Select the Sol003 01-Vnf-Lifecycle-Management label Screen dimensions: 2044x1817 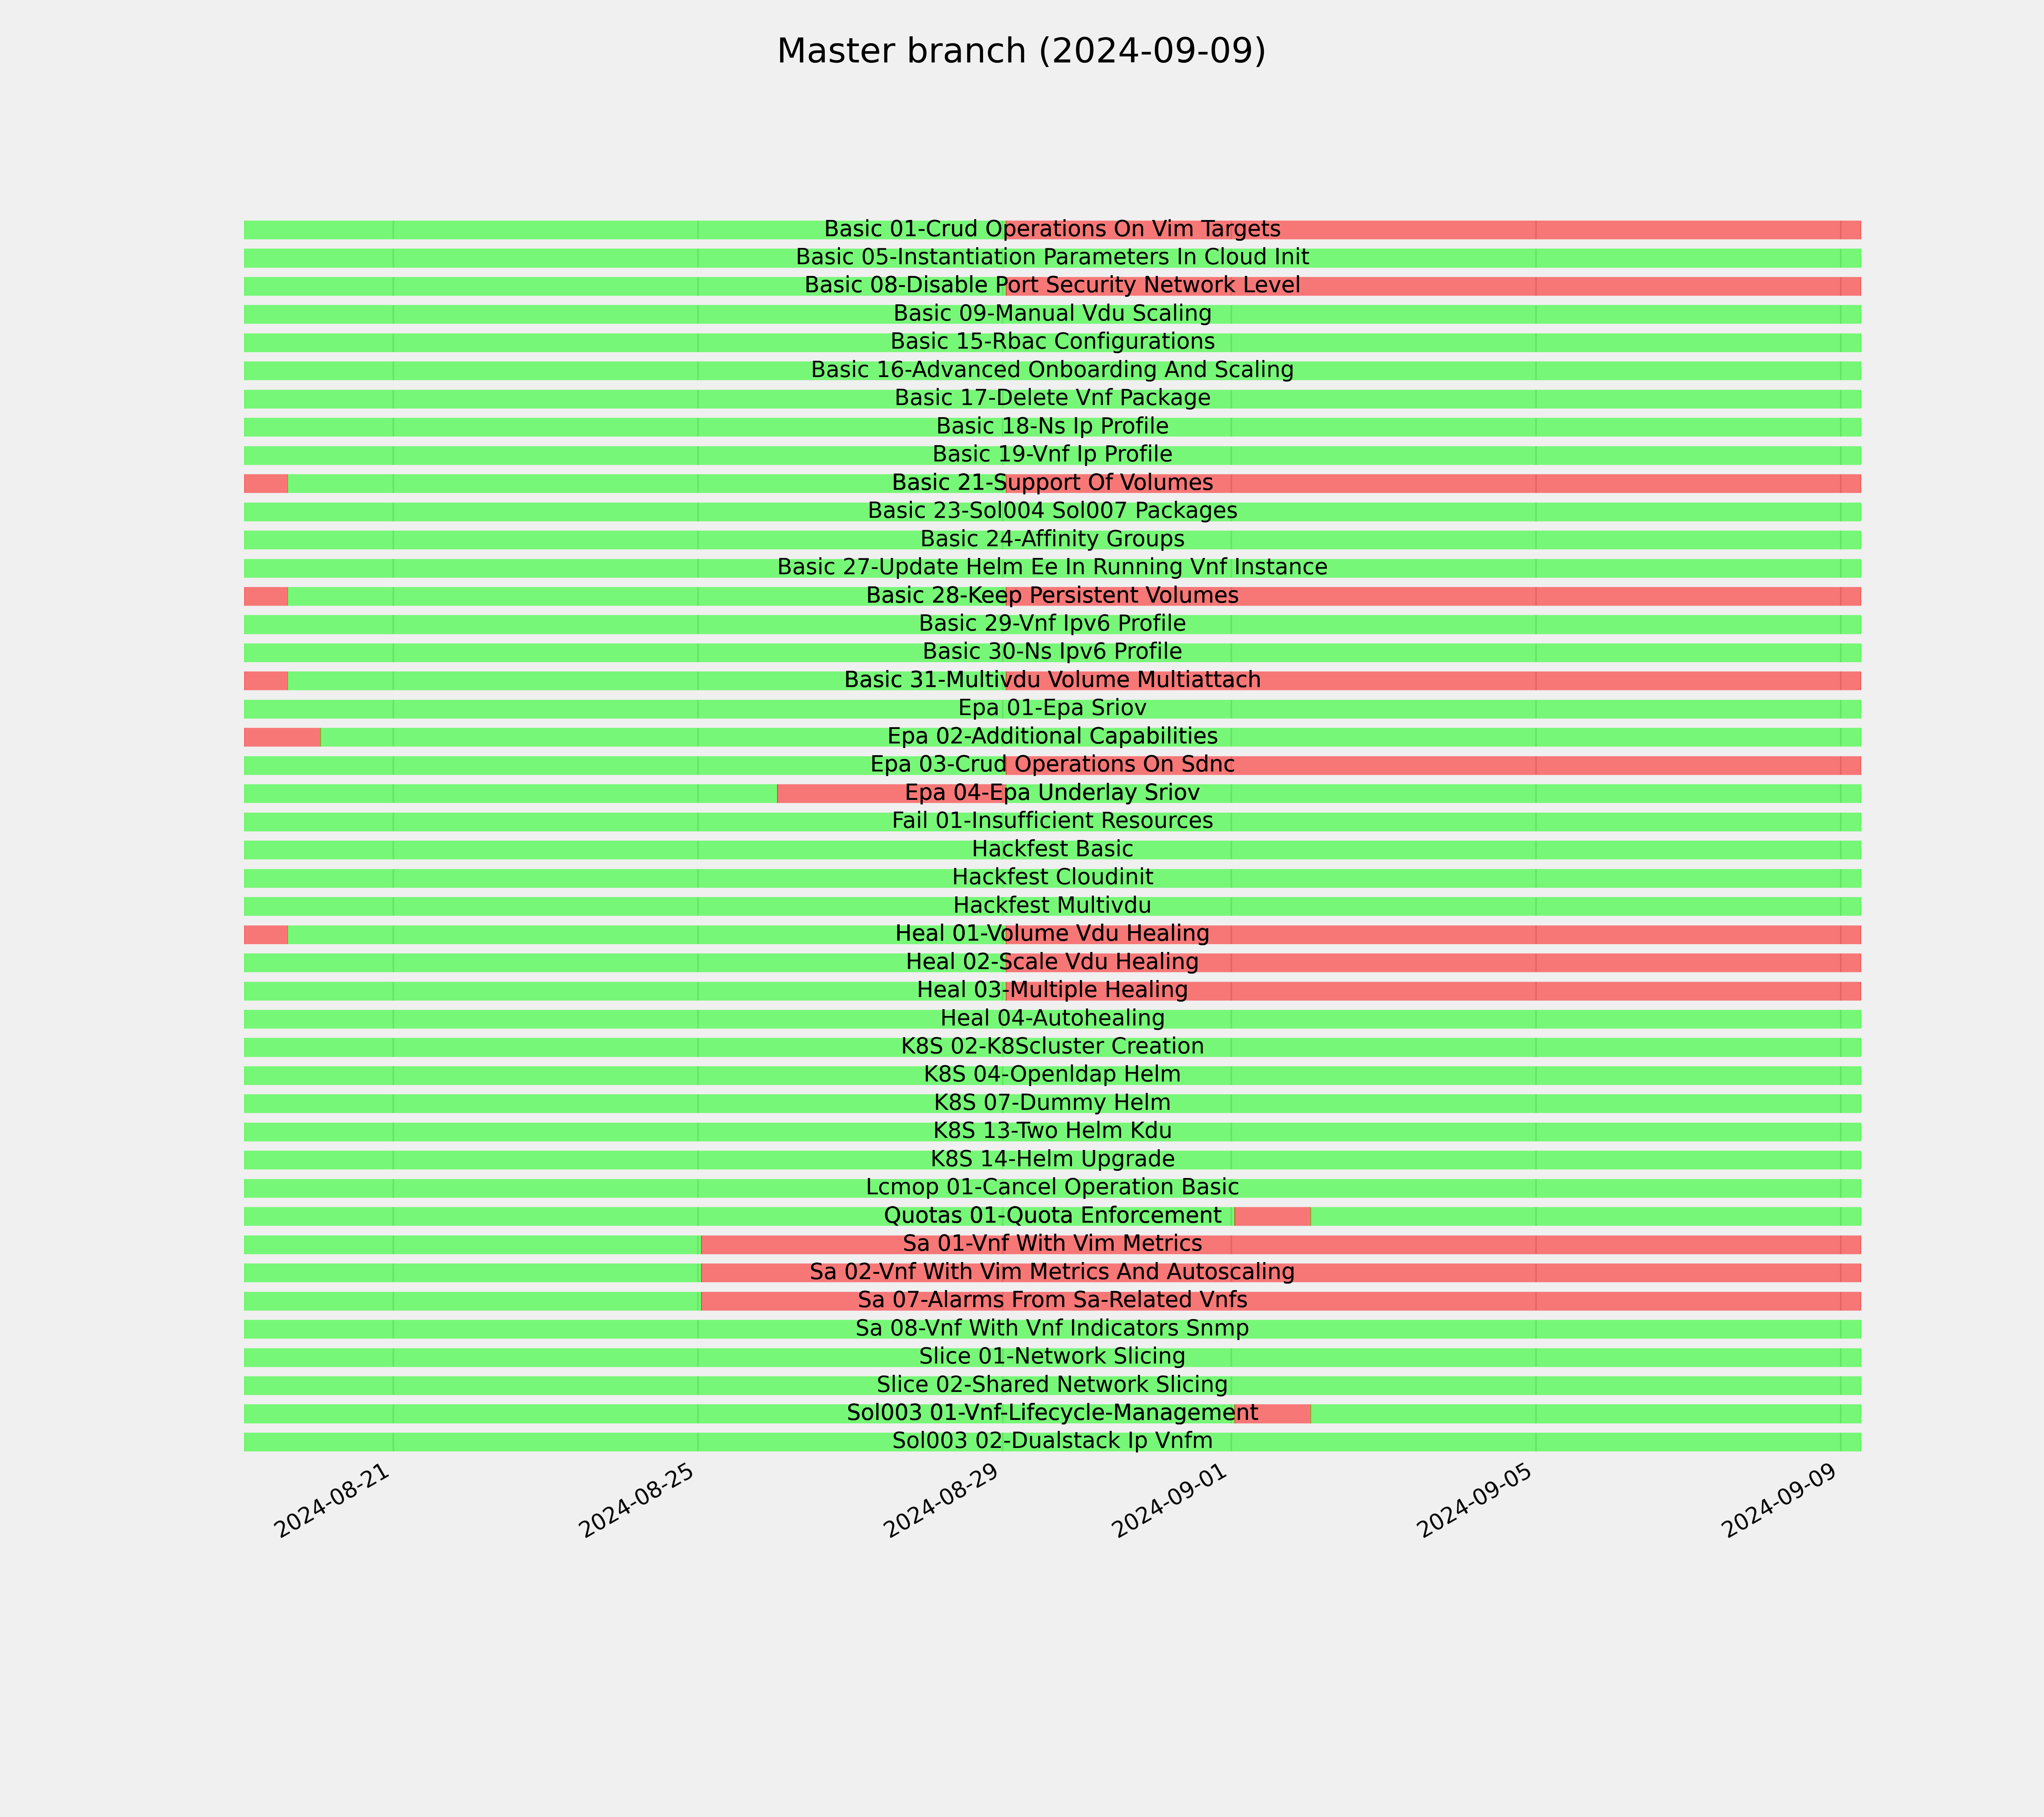[1052, 1413]
